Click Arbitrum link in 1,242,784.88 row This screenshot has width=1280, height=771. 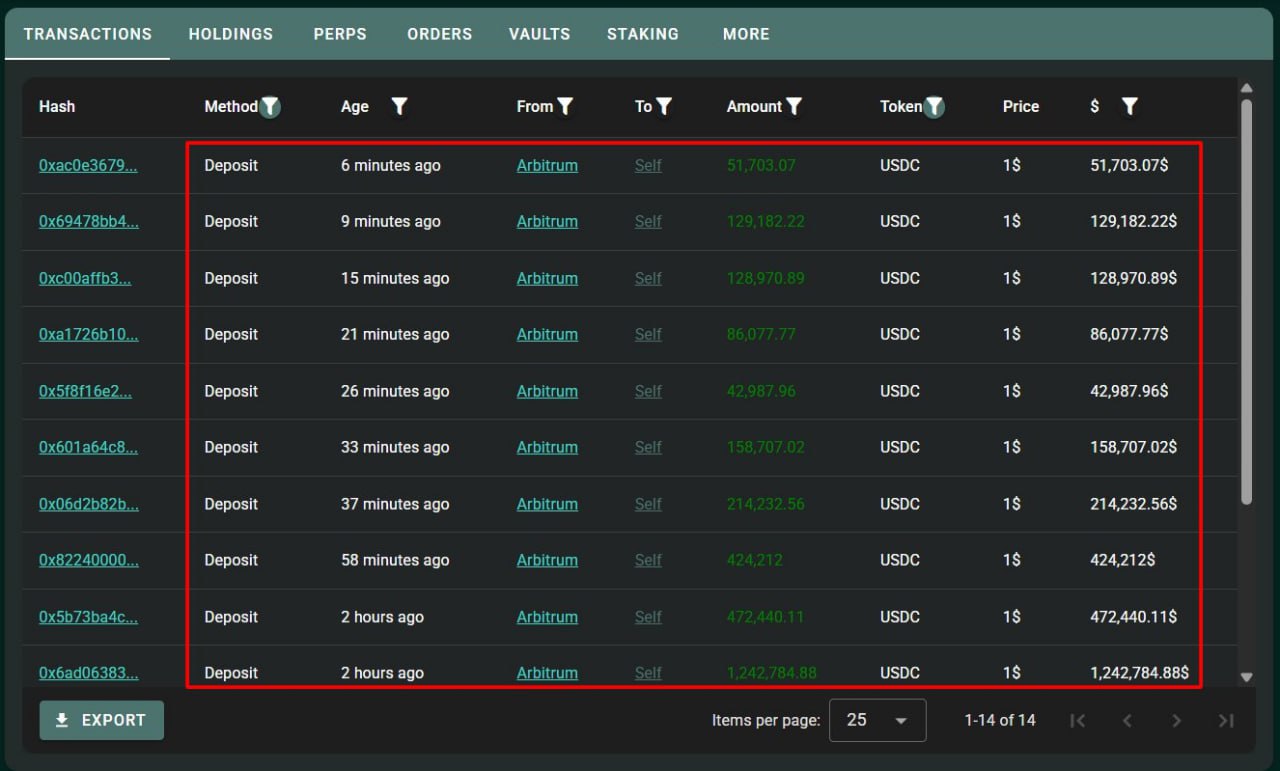(547, 674)
